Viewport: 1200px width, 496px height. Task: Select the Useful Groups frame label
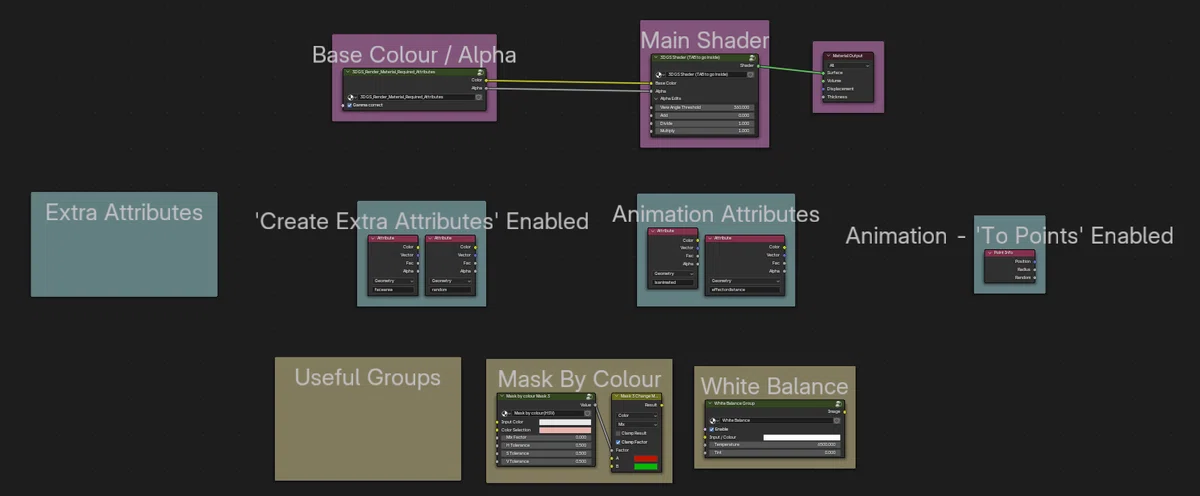point(367,377)
